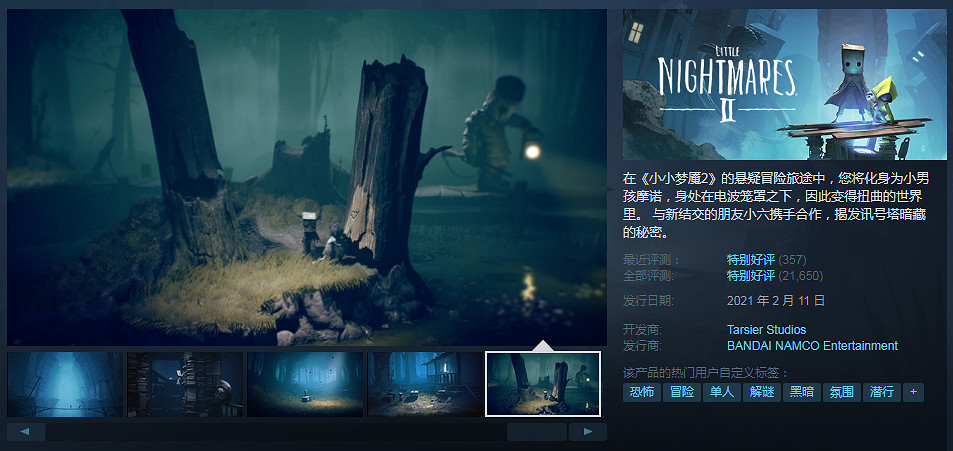Select the first thumbnail with blue tunnel
953x451 pixels.
click(65, 384)
